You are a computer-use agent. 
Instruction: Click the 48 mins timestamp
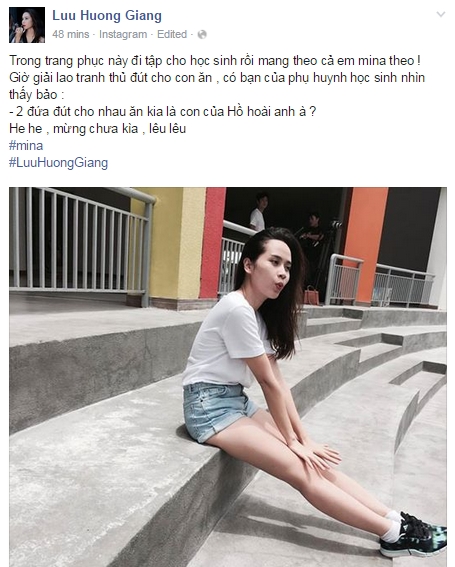pos(71,34)
